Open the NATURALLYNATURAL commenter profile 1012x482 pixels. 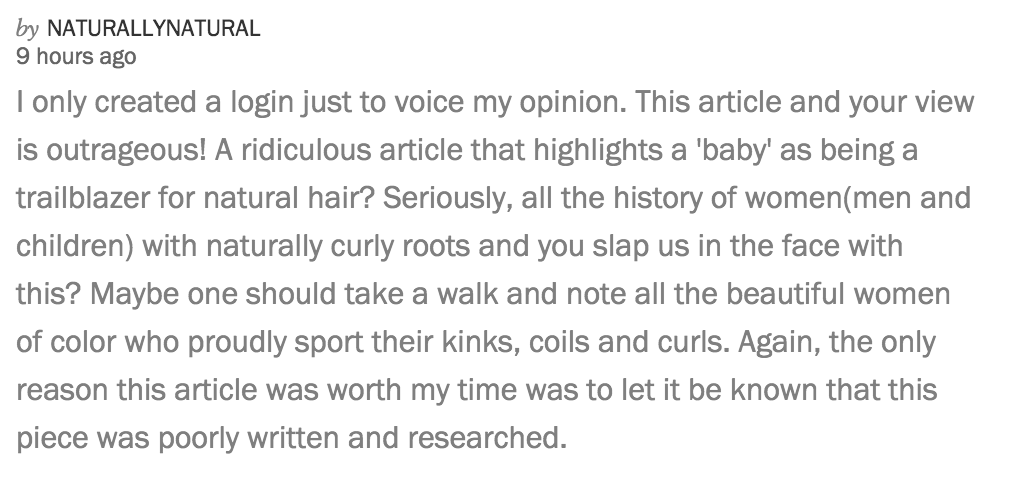coord(153,28)
